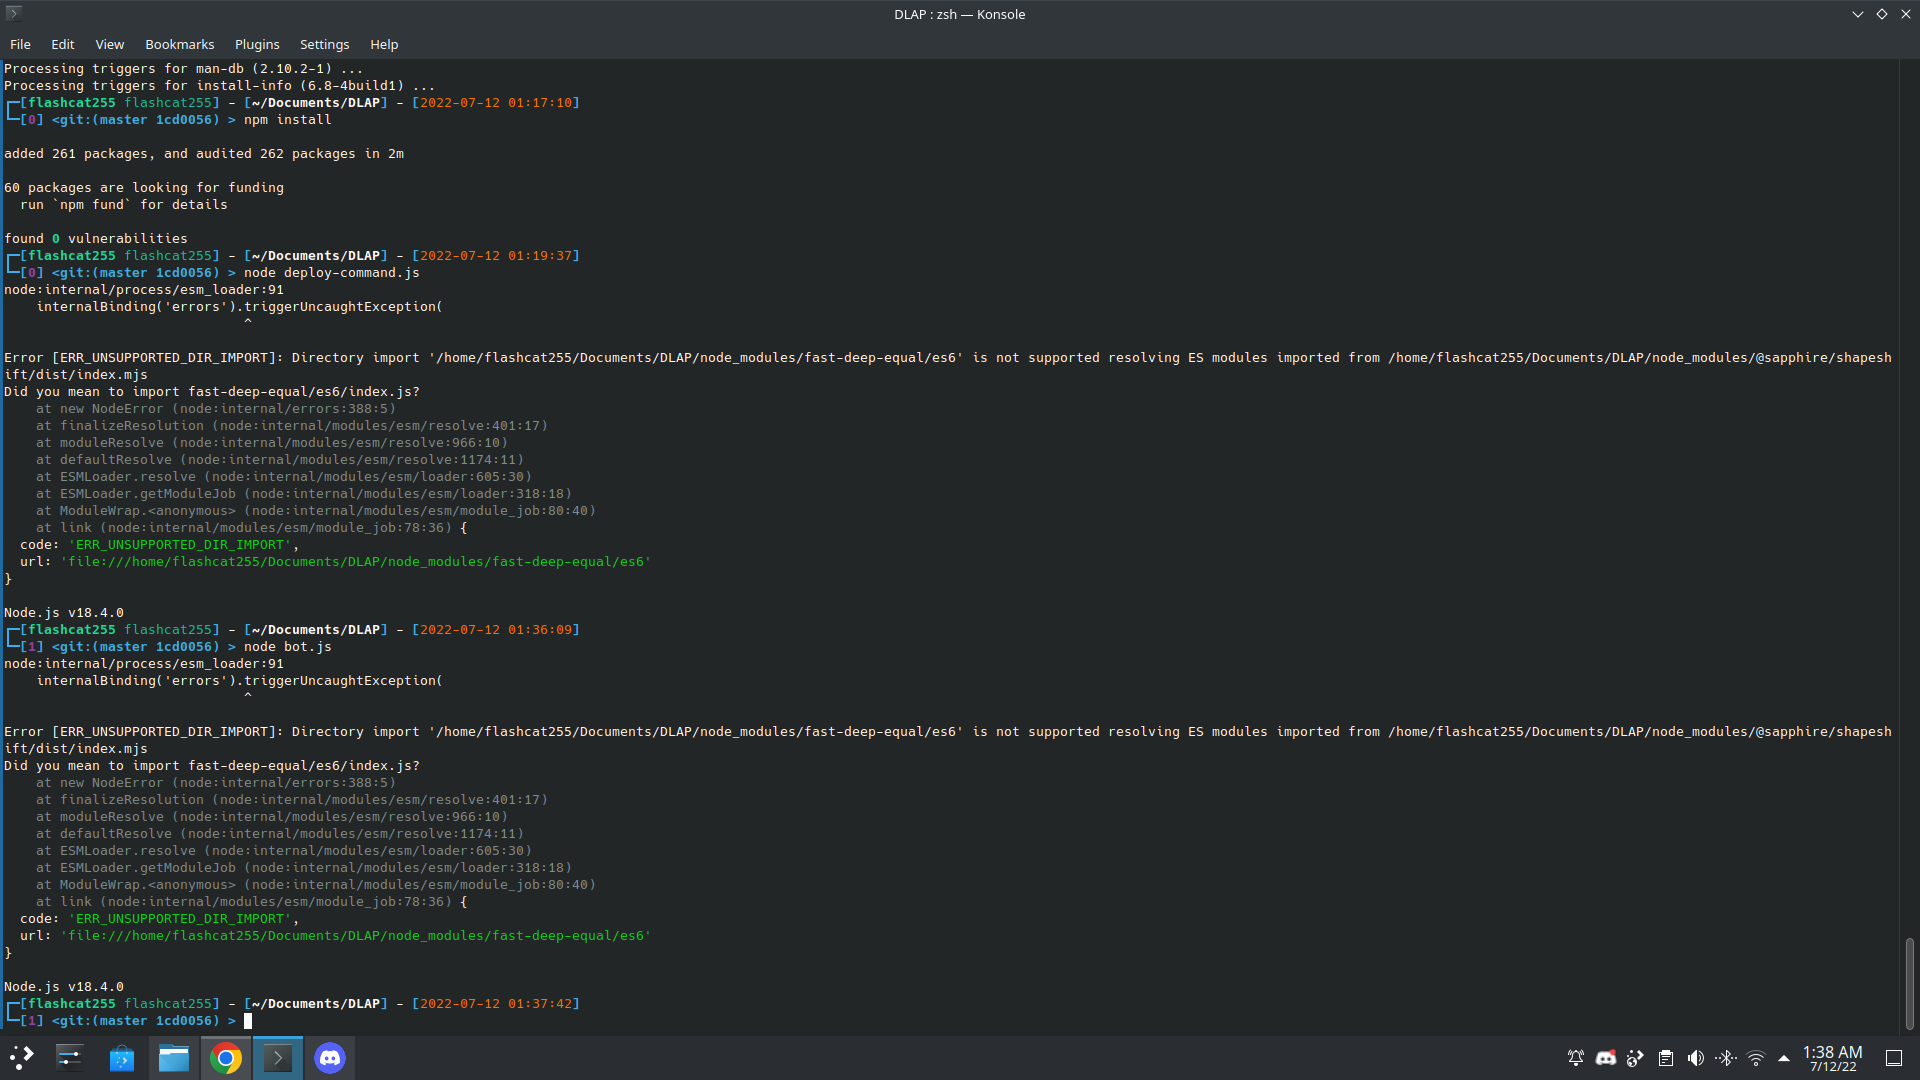Open Wi-Fi networks tray icon

(x=1756, y=1058)
